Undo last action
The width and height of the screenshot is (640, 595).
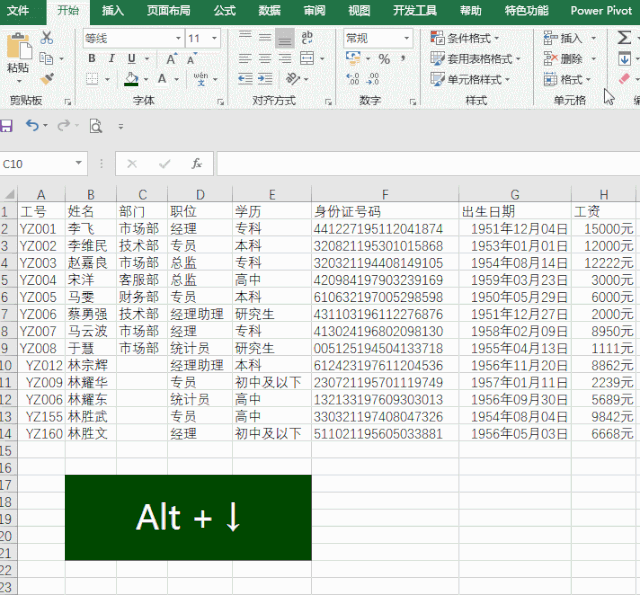click(32, 125)
